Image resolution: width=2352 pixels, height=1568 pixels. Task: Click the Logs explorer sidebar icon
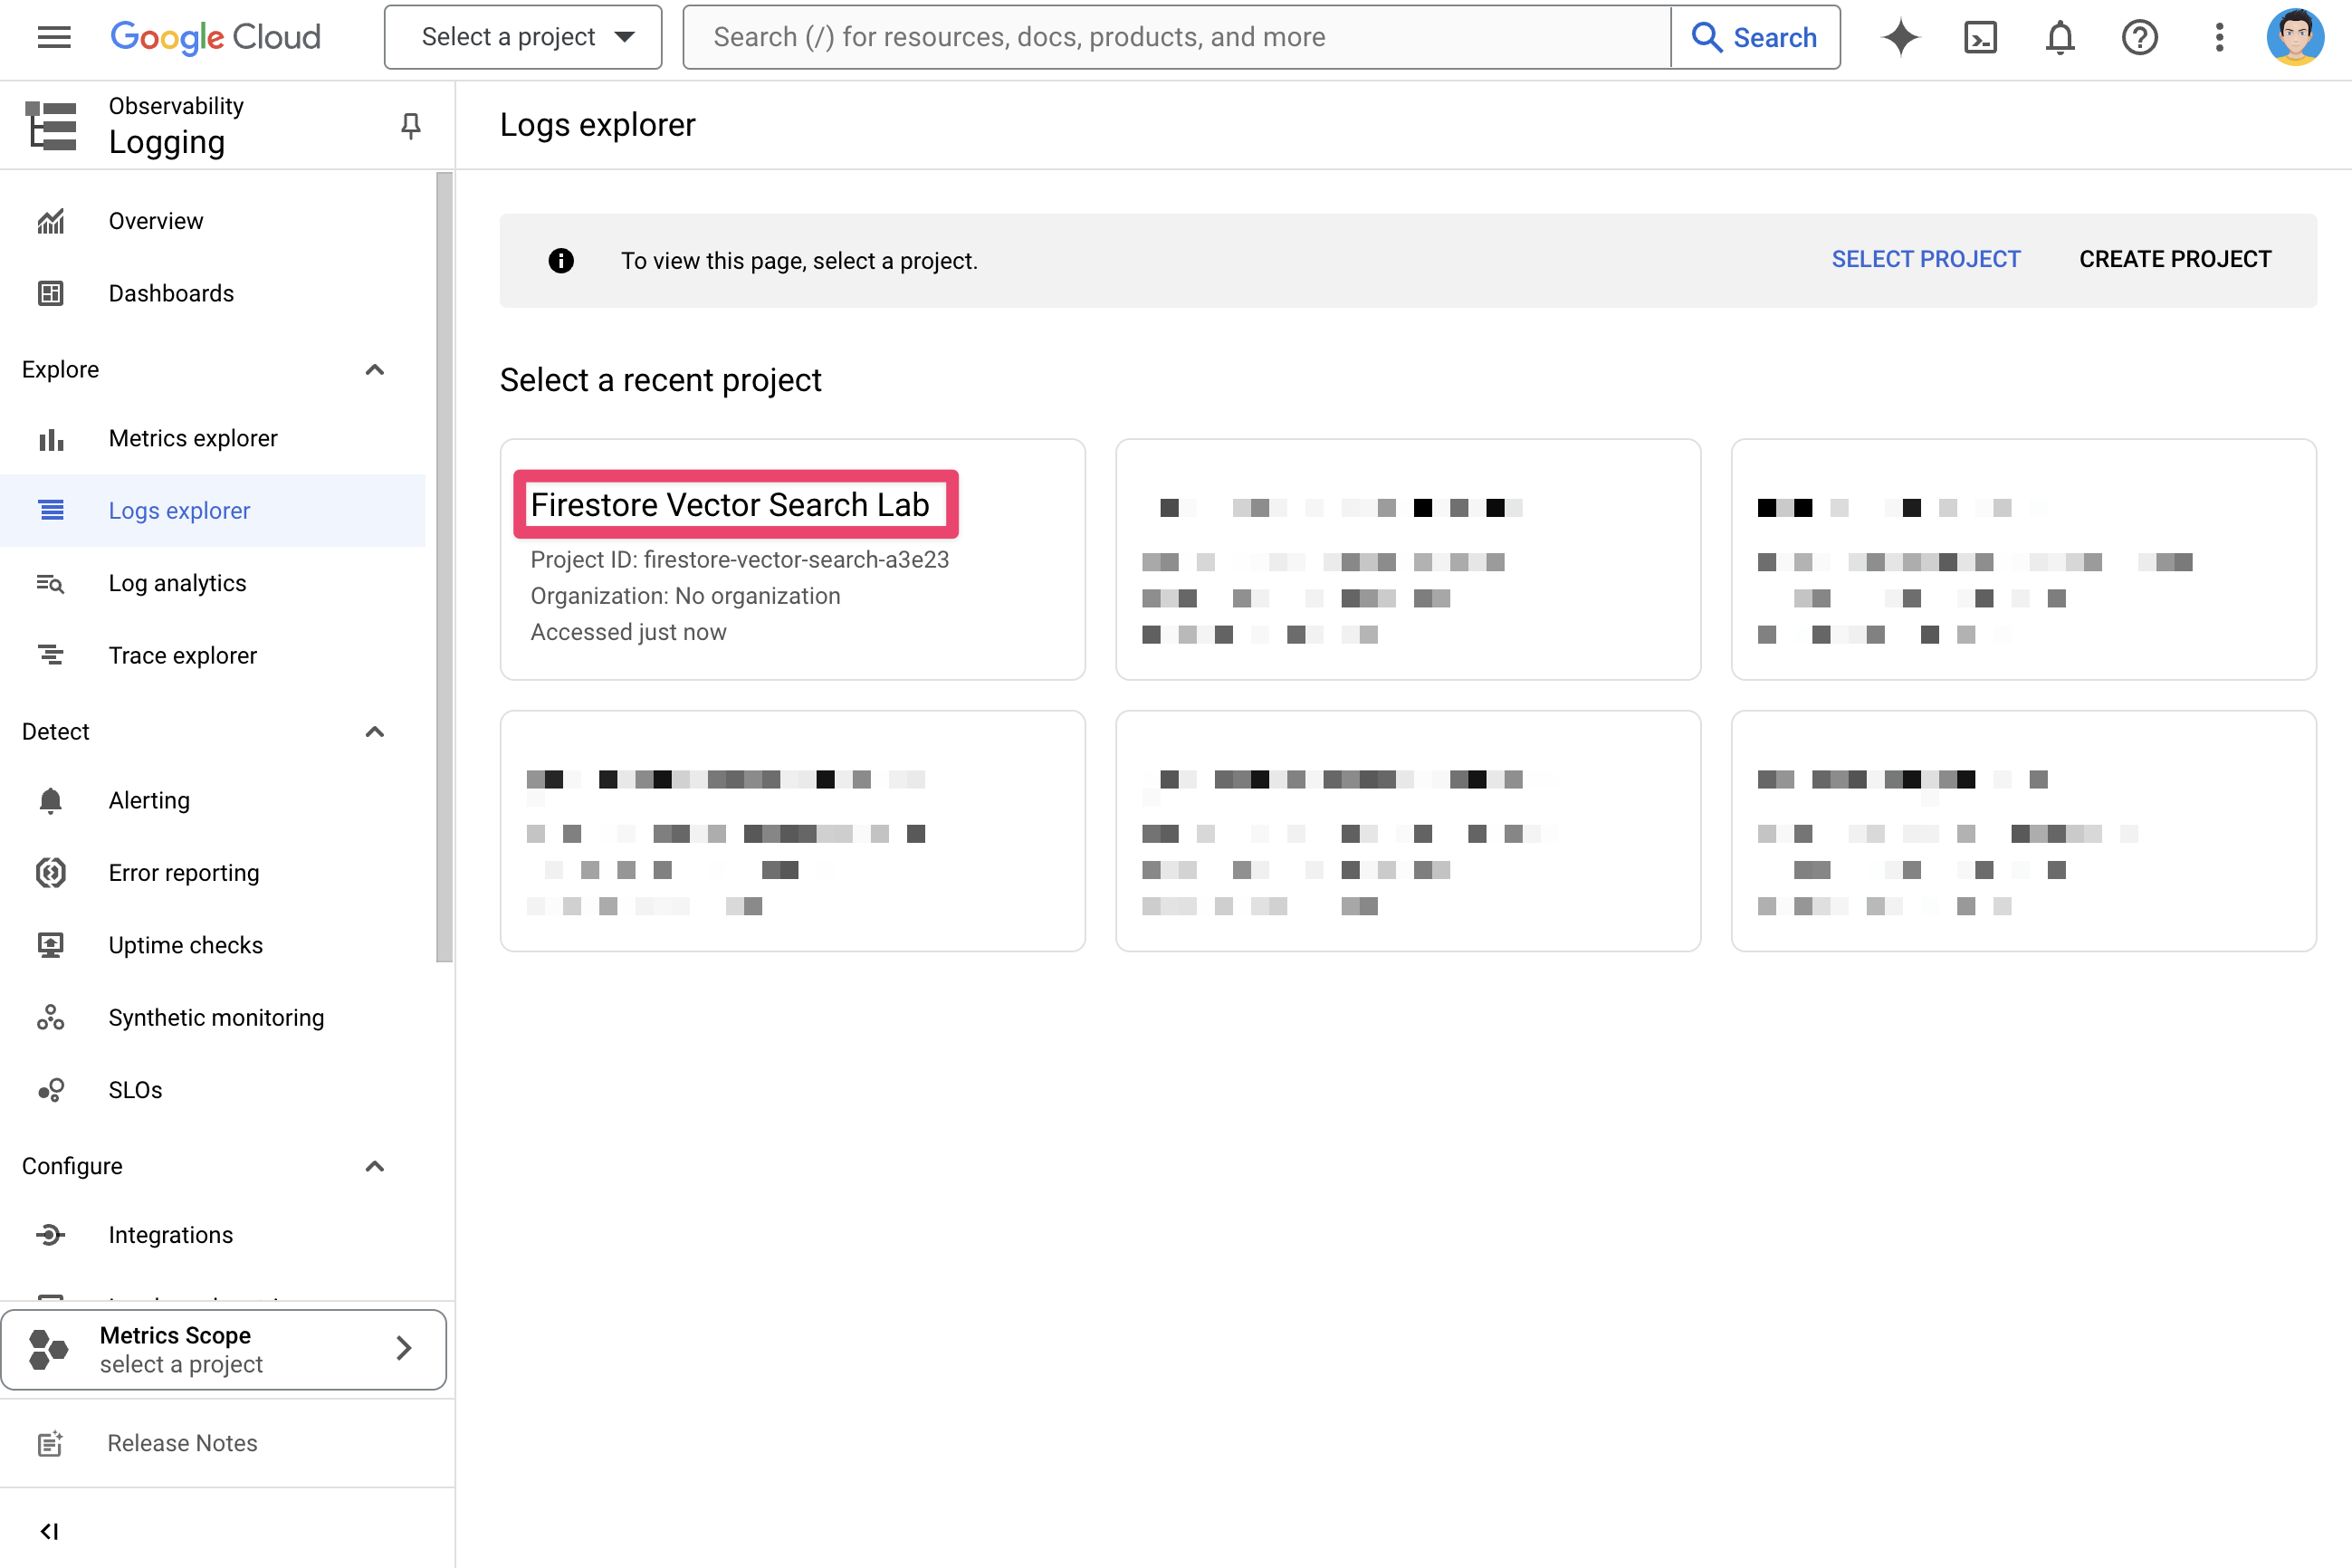tap(49, 510)
